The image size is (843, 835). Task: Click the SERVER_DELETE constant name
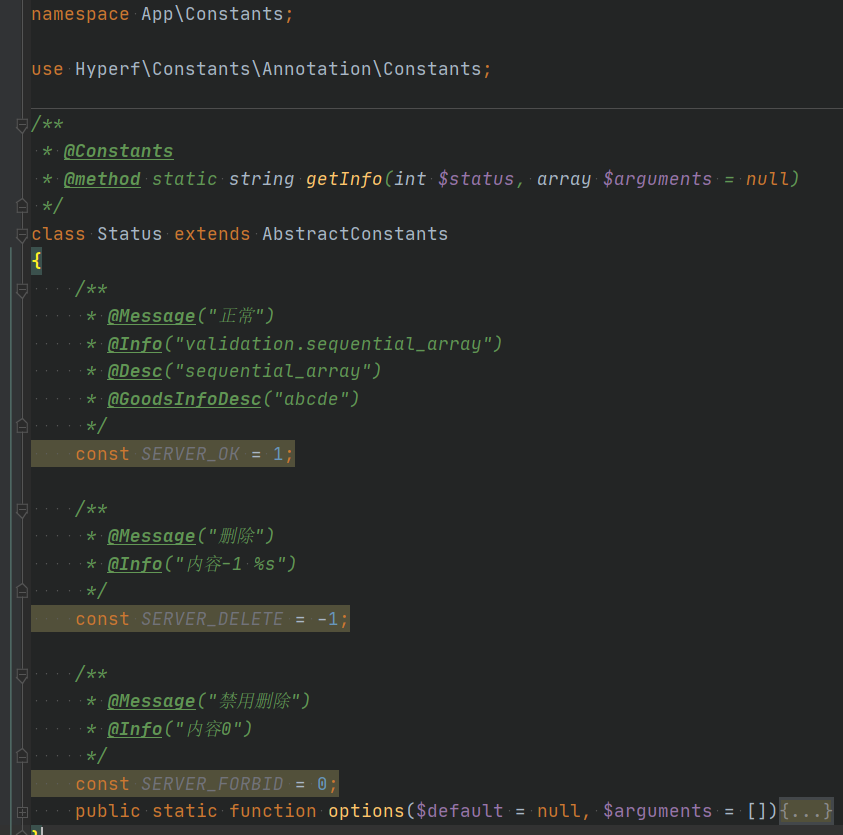[x=212, y=619]
